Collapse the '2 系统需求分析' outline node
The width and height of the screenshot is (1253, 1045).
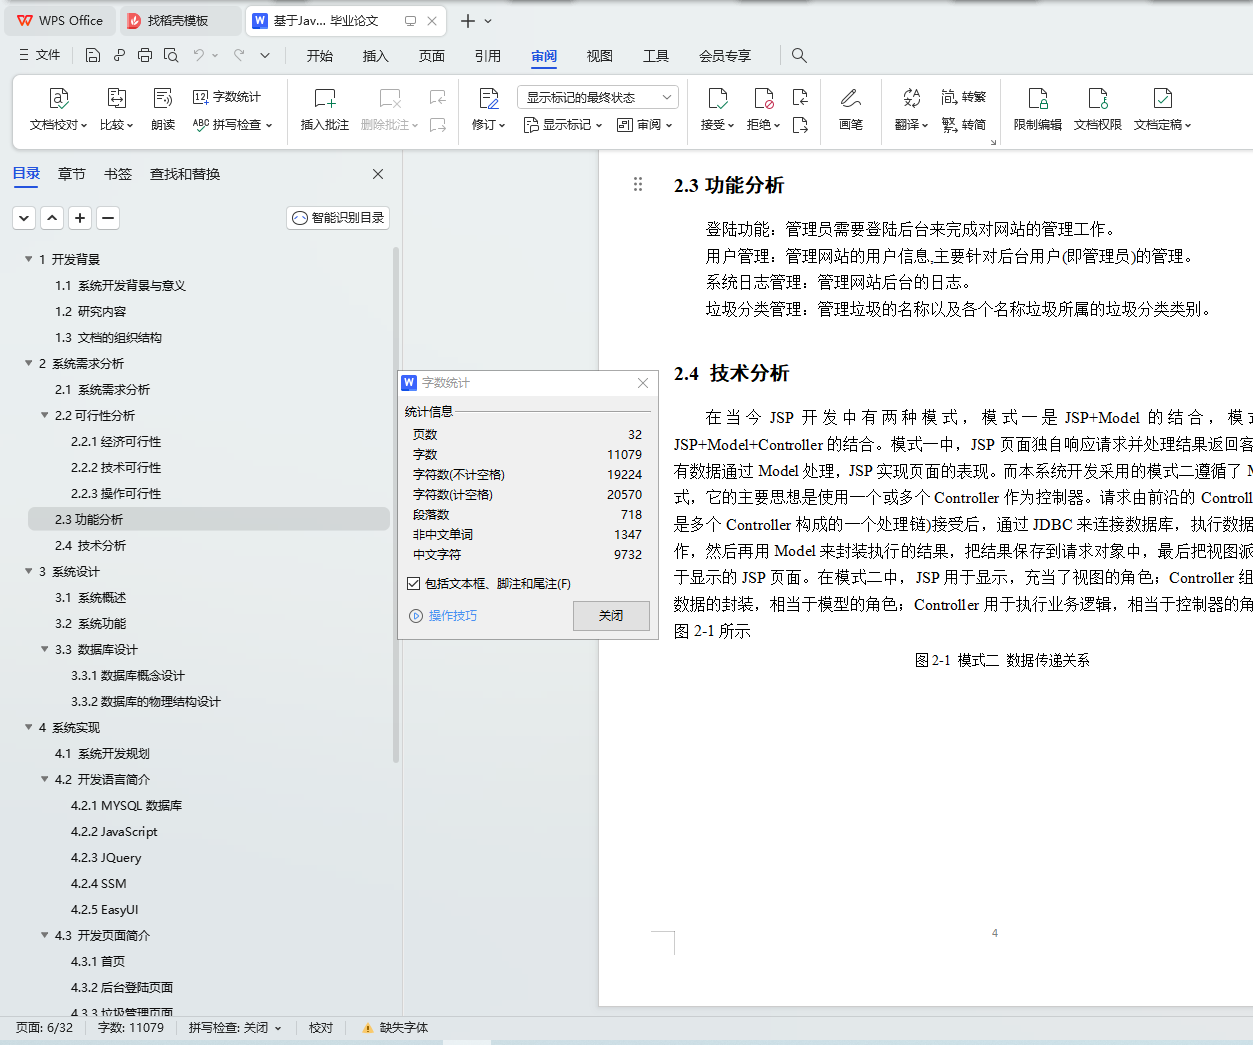pos(29,363)
